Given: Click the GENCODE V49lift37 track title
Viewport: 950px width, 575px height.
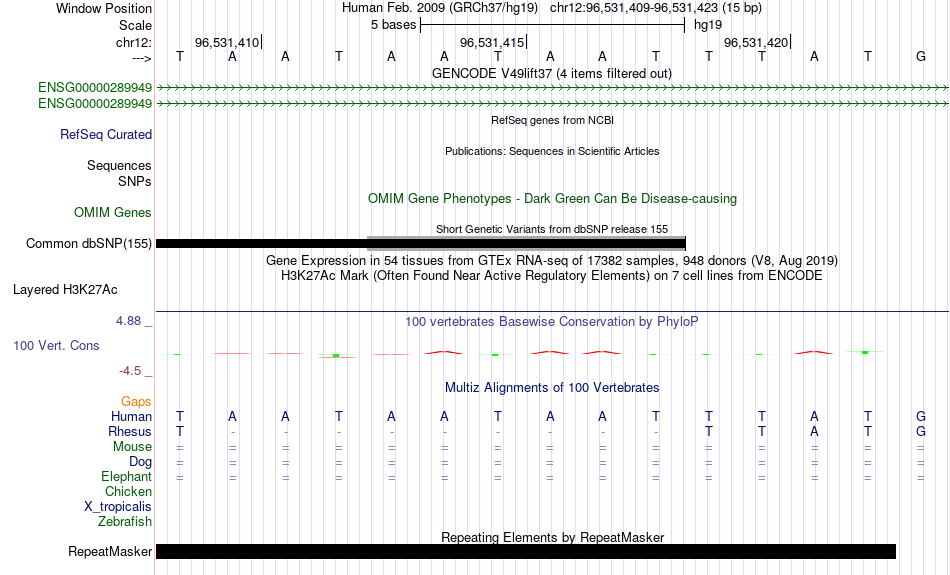Looking at the screenshot, I should tap(552, 73).
